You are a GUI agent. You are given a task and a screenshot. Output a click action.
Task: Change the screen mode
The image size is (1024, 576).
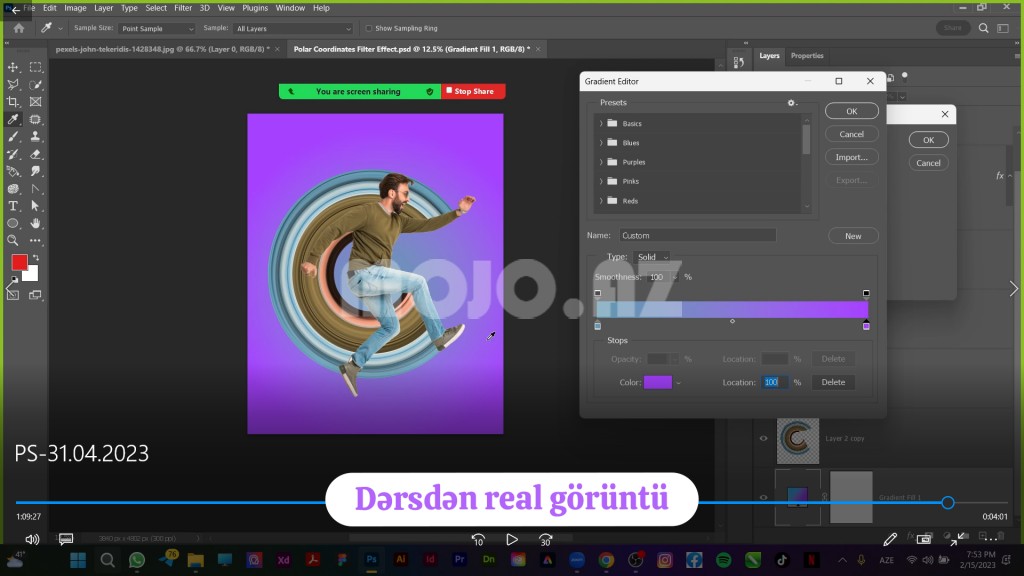pyautogui.click(x=36, y=295)
